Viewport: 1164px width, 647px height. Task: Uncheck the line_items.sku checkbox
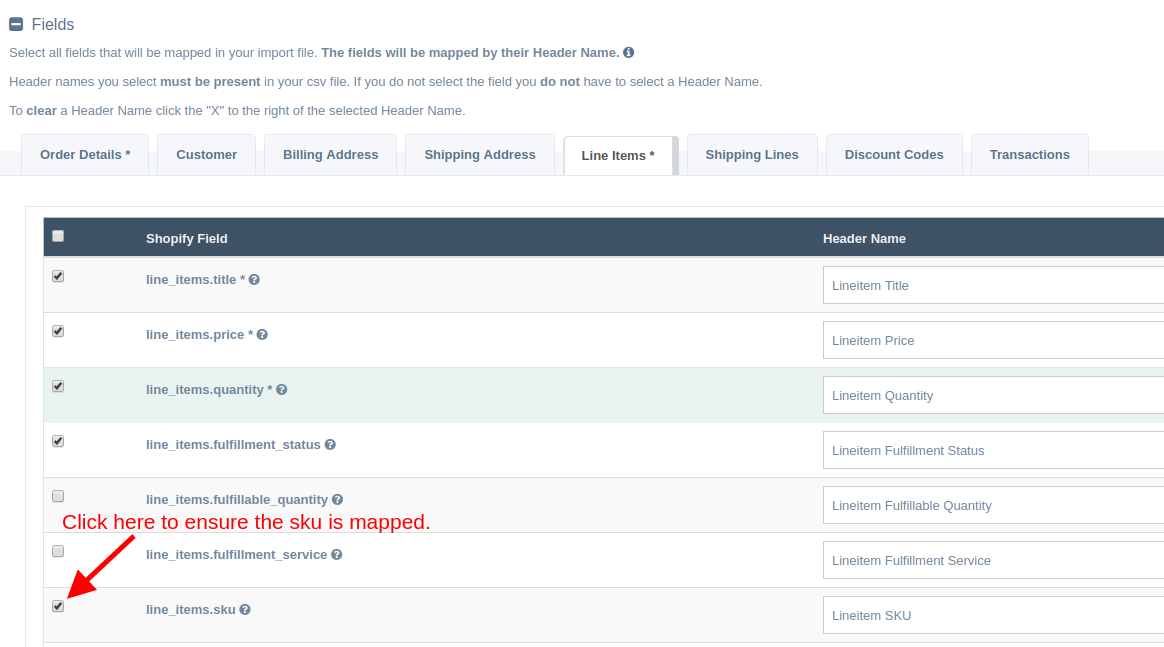58,606
